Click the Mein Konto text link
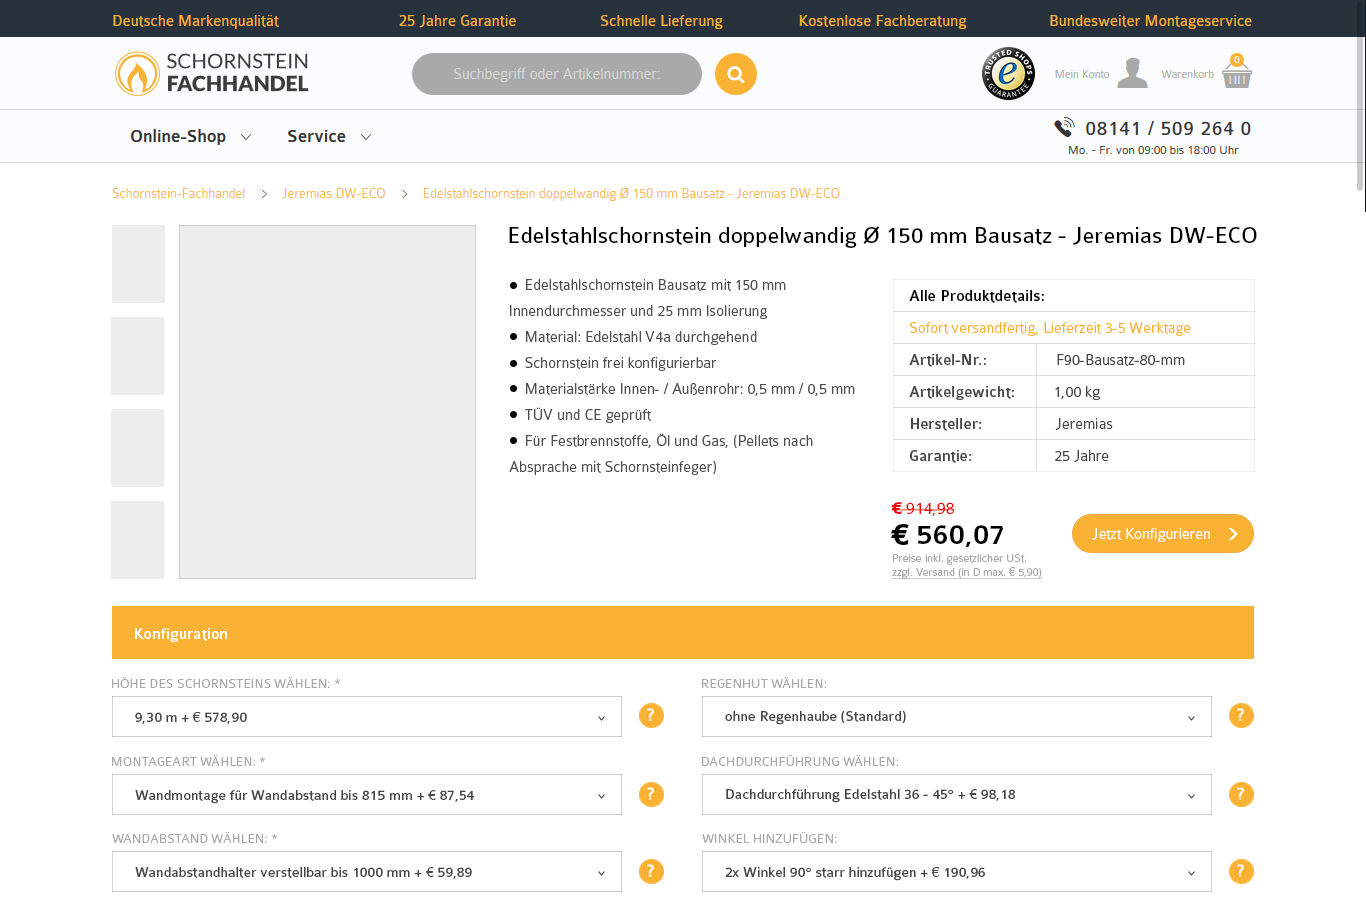The height and width of the screenshot is (899, 1366). coord(1082,74)
